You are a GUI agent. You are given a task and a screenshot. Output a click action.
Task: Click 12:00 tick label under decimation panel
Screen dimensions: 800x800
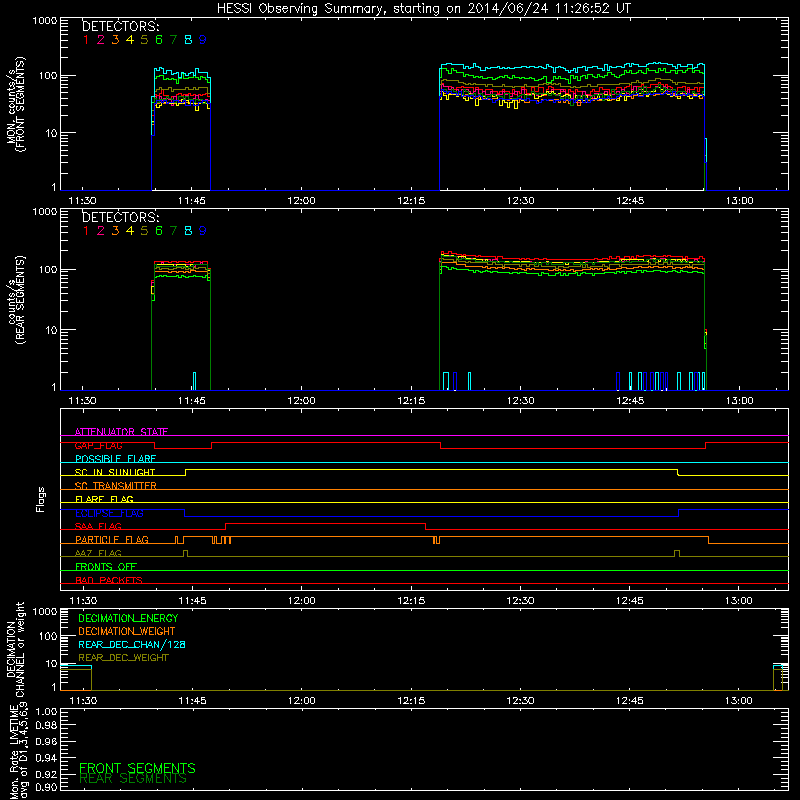click(302, 701)
